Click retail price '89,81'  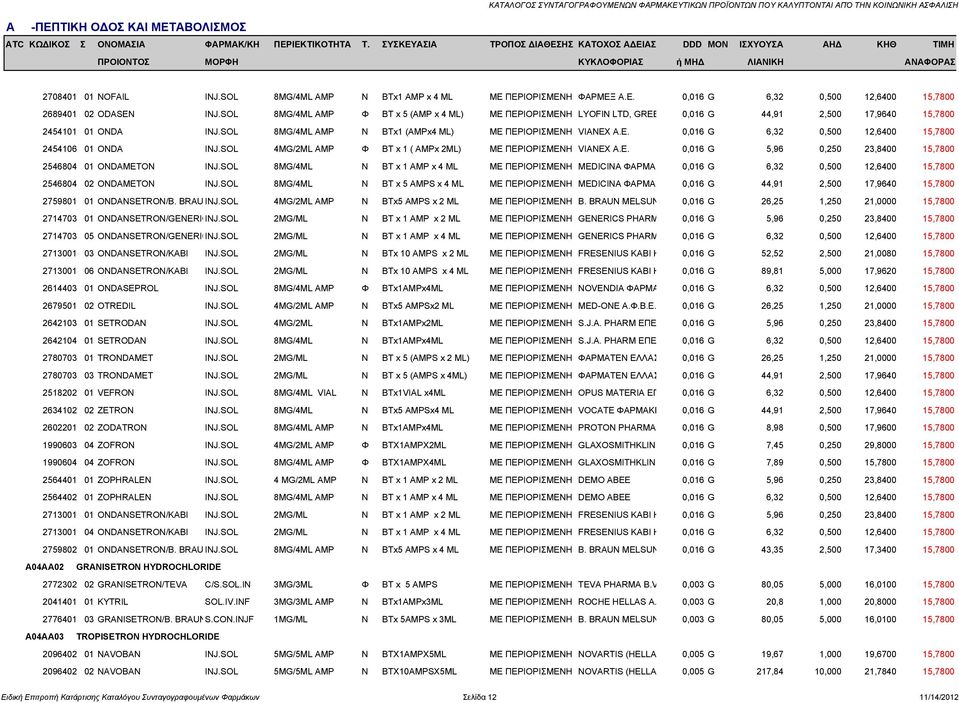772,271
